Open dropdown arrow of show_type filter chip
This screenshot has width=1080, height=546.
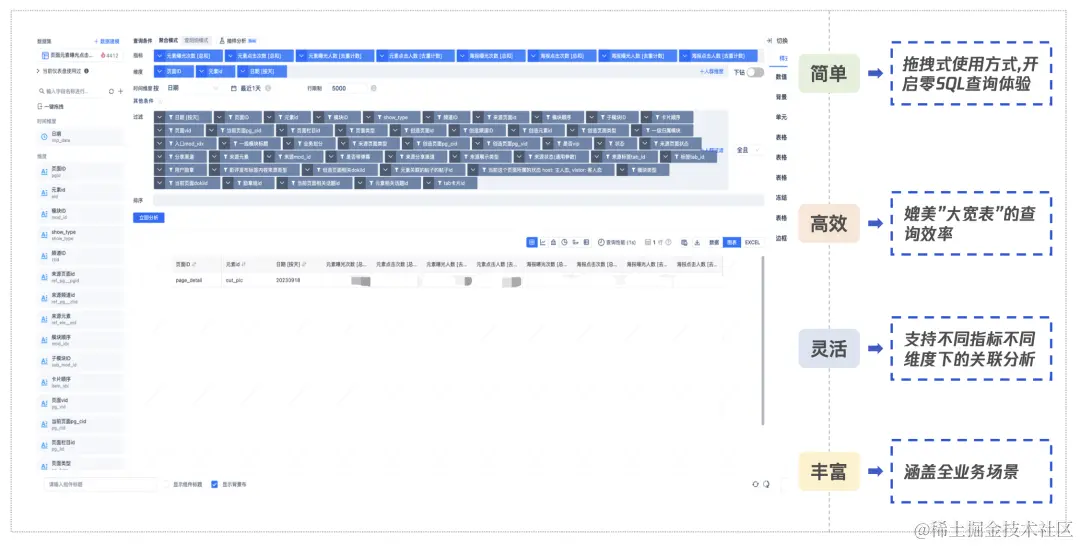369,117
